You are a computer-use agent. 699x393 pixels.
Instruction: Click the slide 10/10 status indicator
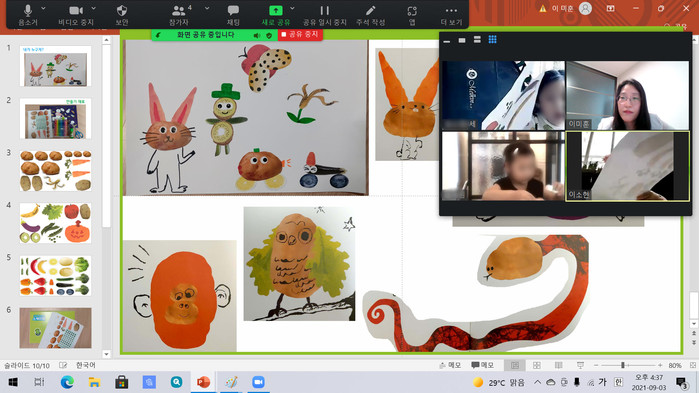click(27, 365)
